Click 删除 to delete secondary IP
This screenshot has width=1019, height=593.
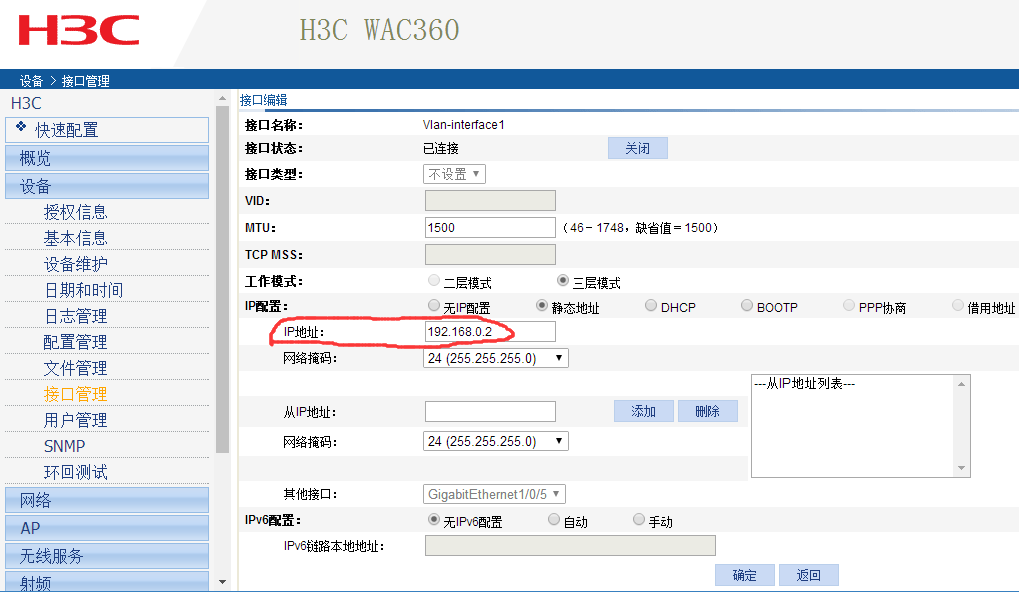707,411
